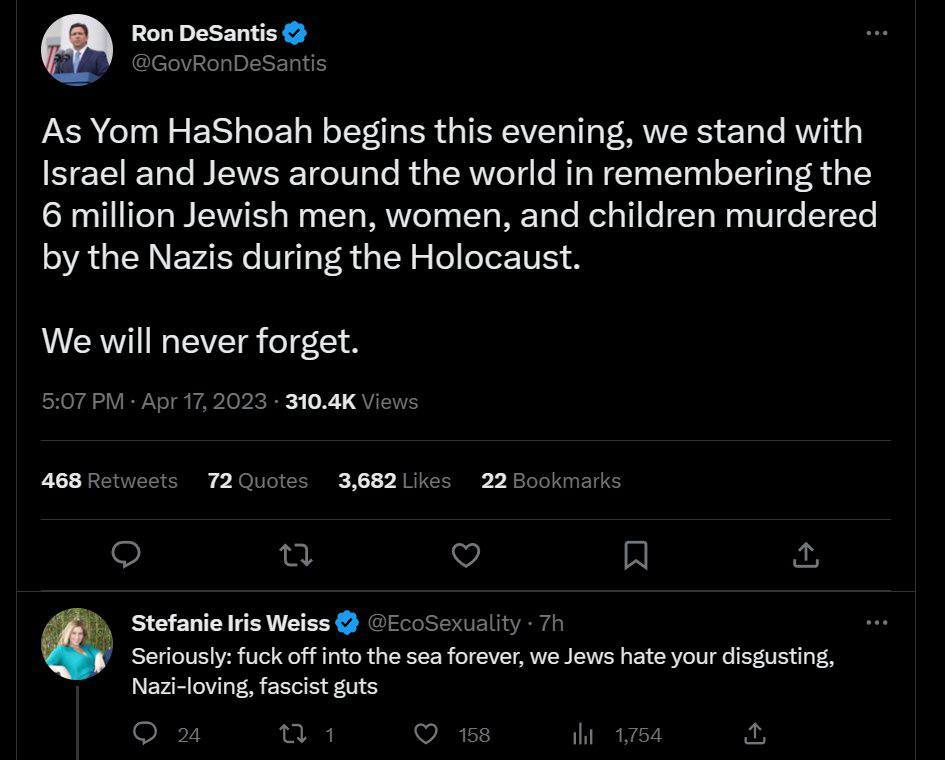
Task: Bookmark the main tweet
Action: click(636, 555)
